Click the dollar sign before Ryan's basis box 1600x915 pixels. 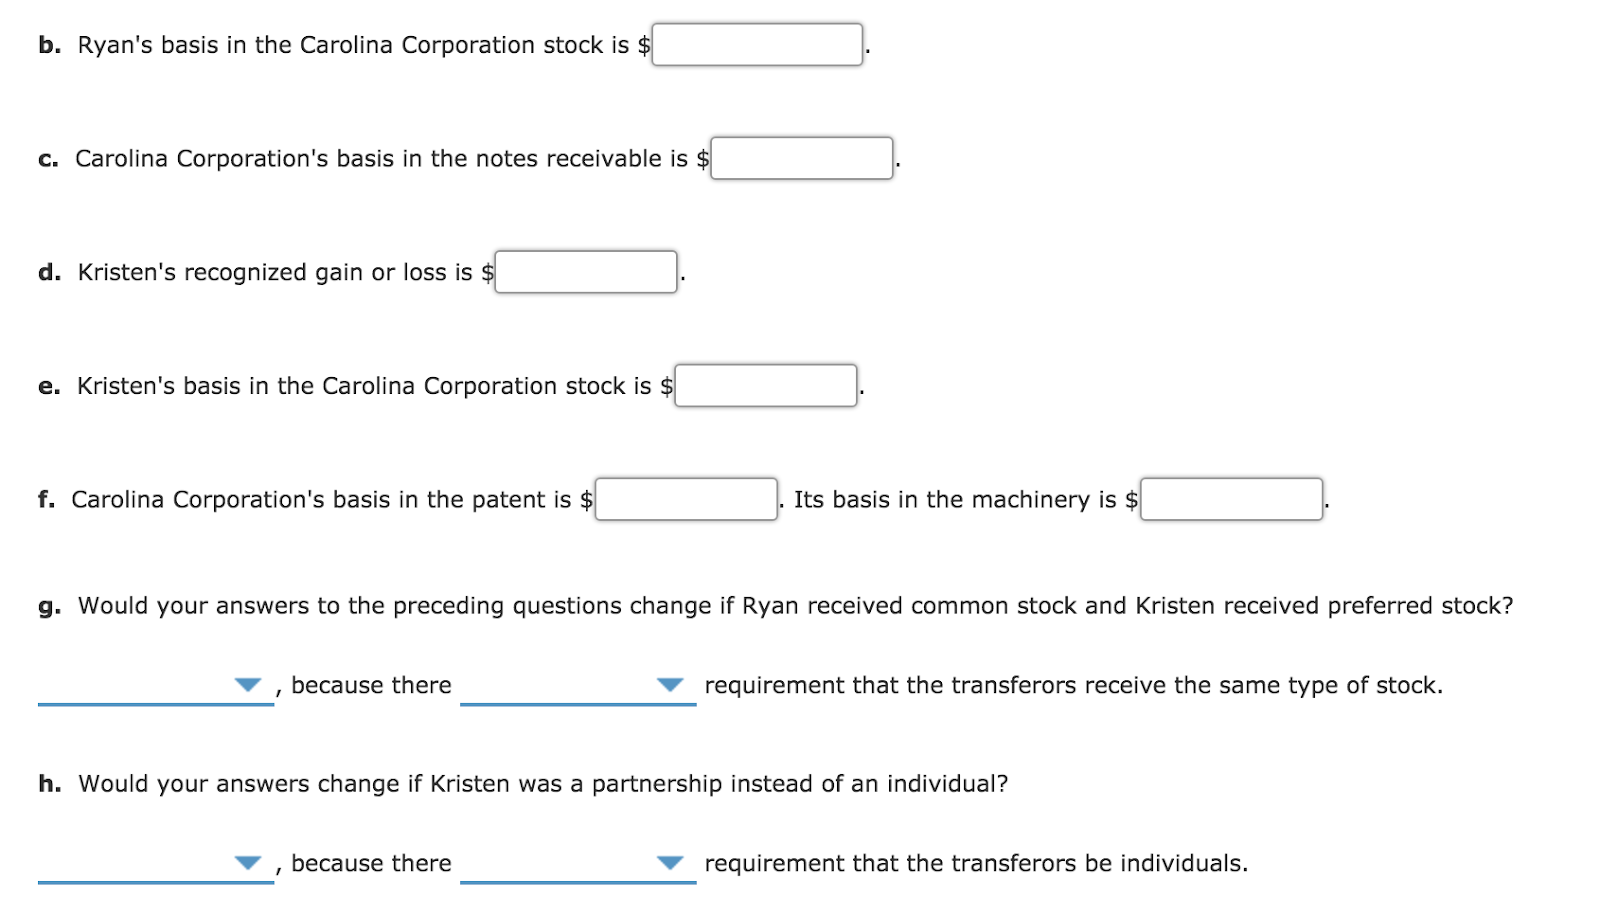click(x=644, y=45)
